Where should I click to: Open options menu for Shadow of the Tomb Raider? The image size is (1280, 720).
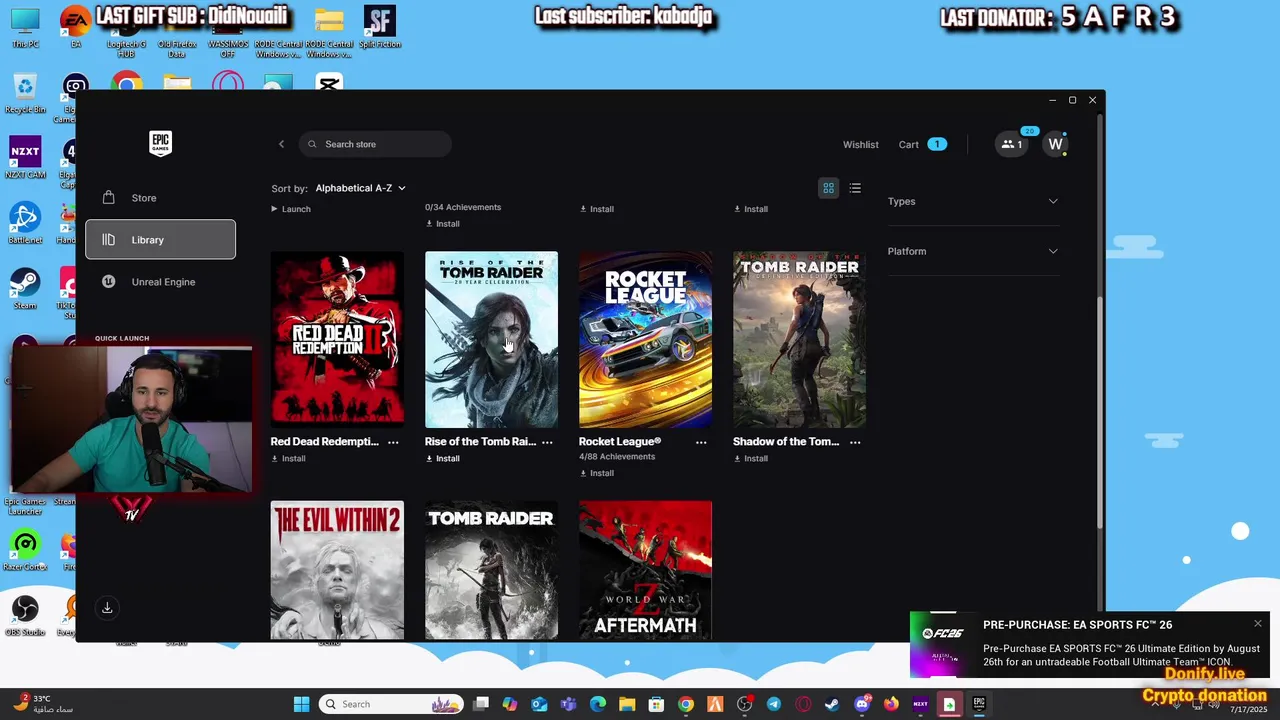tap(855, 442)
